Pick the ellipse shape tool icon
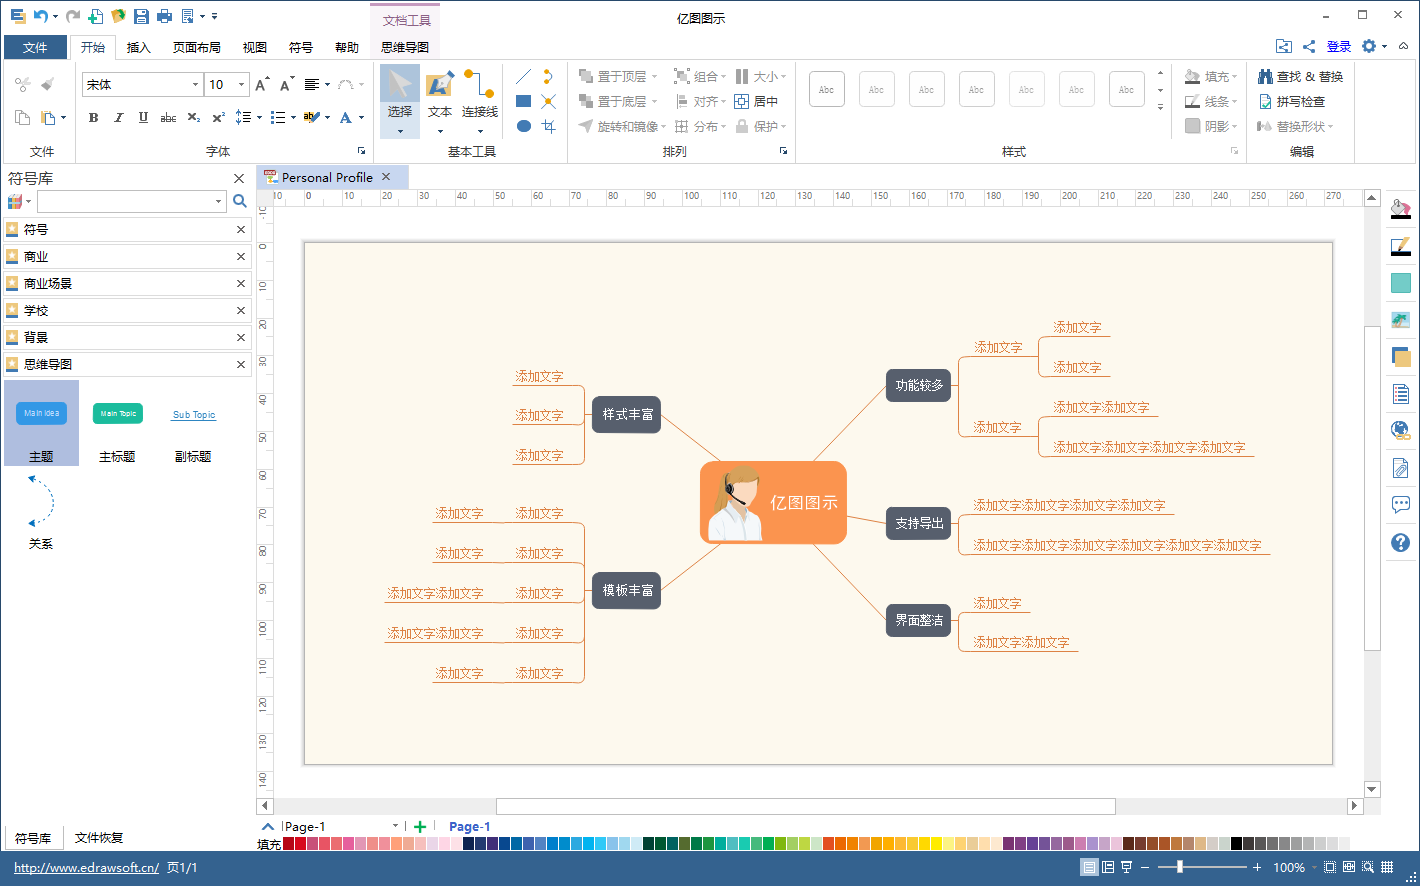 (523, 126)
